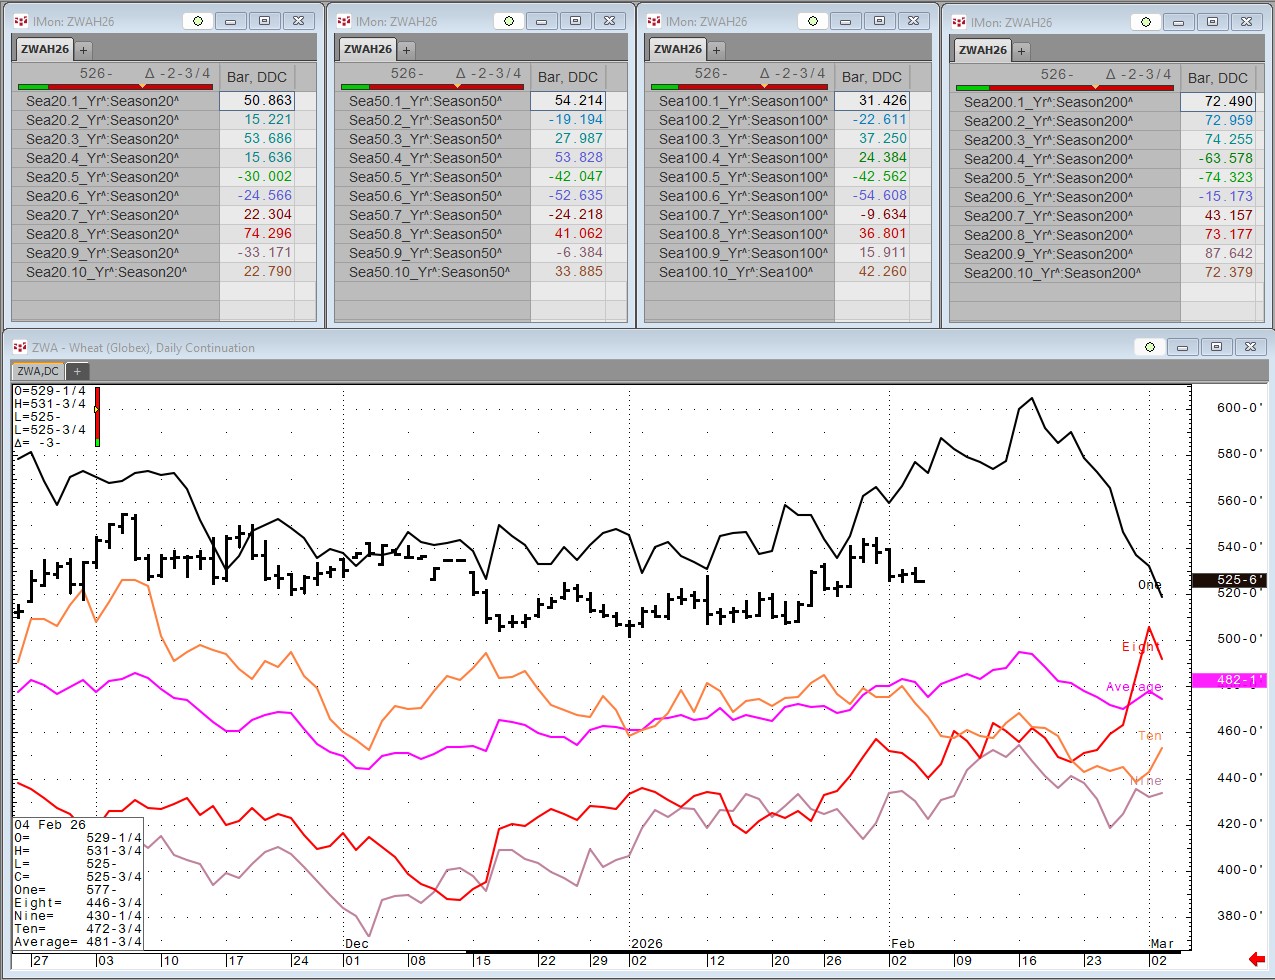Click the plus tab button in the Season100 IMon window

pyautogui.click(x=716, y=49)
